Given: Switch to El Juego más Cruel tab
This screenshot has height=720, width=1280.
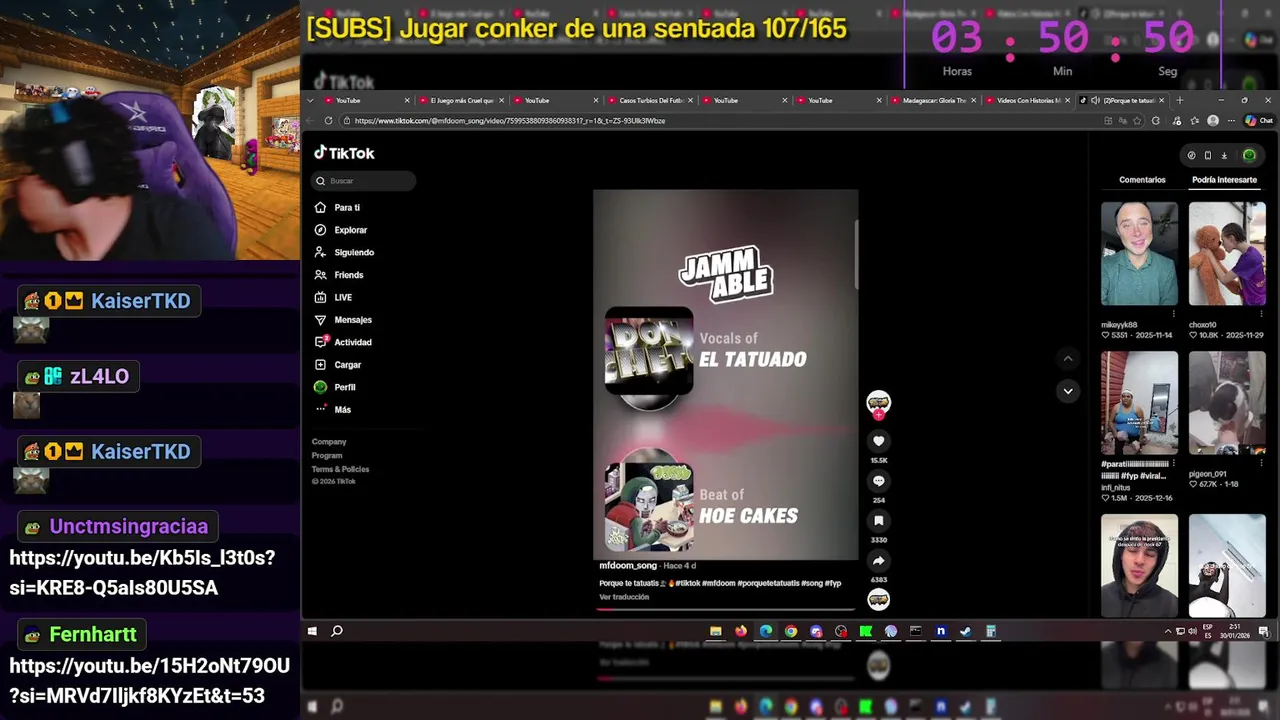Looking at the screenshot, I should (462, 100).
